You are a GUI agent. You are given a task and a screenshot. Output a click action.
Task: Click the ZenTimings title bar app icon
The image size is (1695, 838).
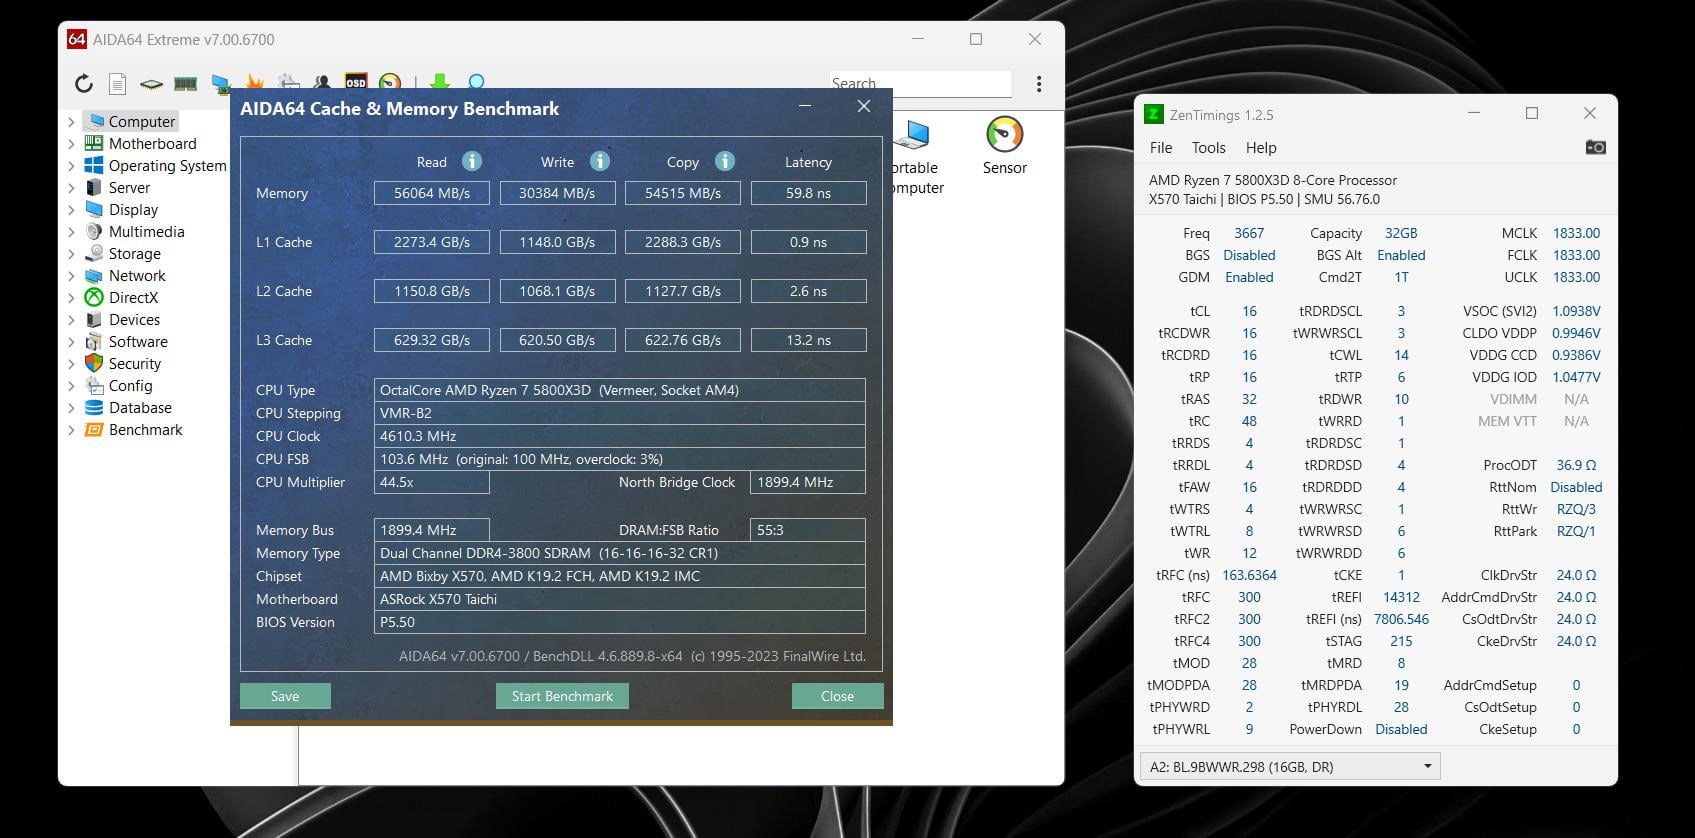[1153, 114]
